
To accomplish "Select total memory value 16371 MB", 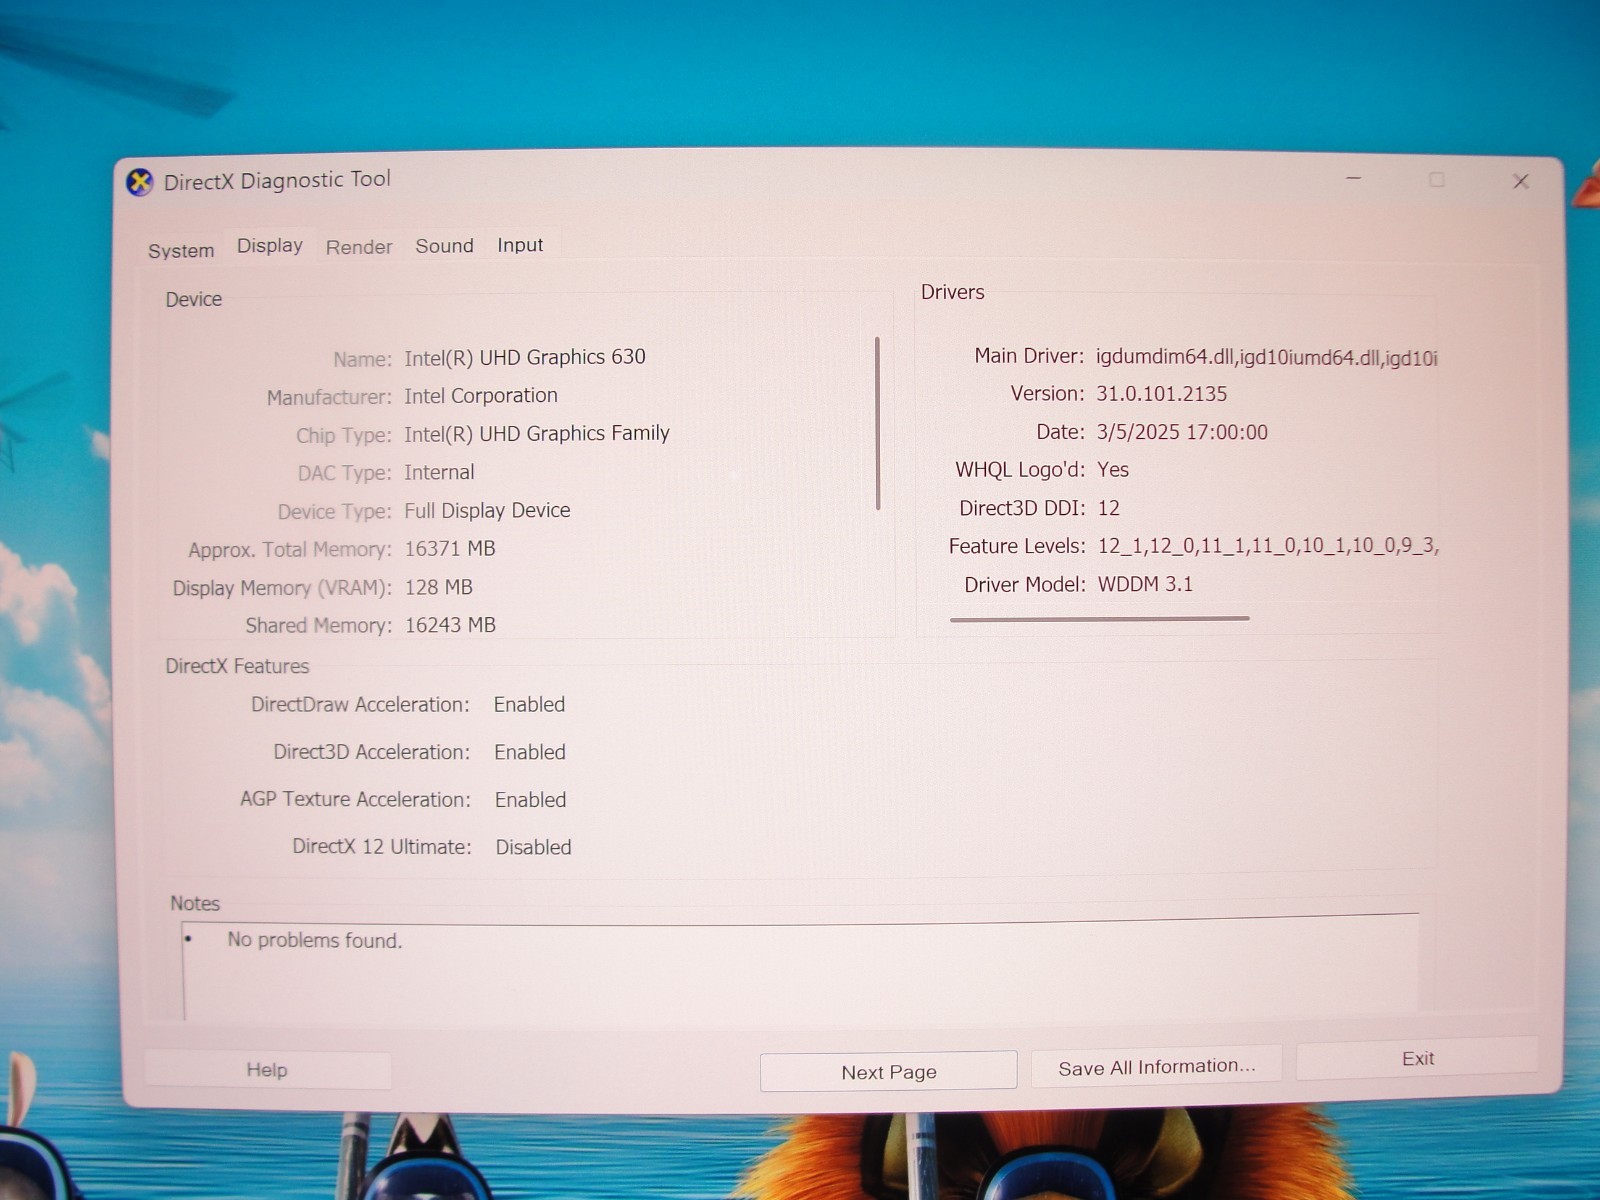I will click(450, 549).
